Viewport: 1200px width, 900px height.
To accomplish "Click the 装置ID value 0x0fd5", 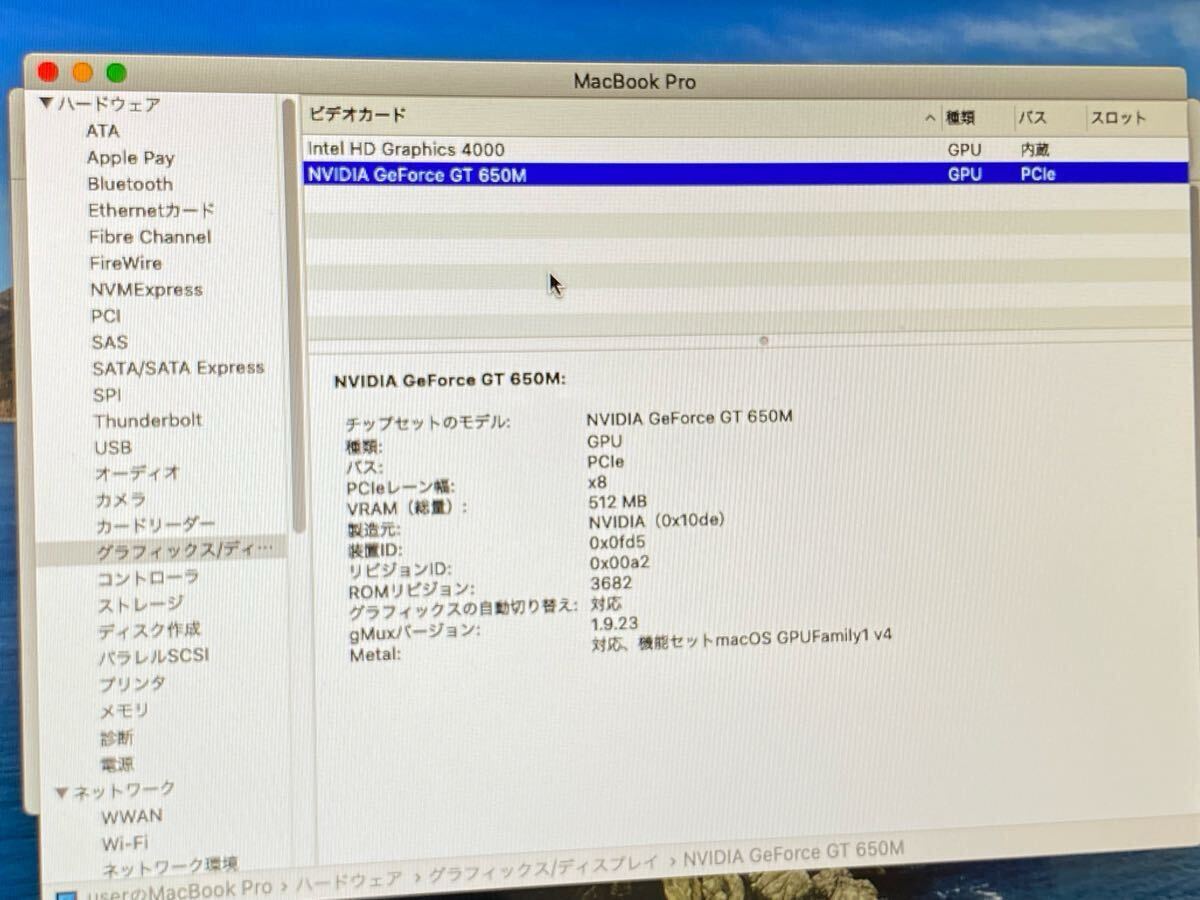I will [618, 542].
